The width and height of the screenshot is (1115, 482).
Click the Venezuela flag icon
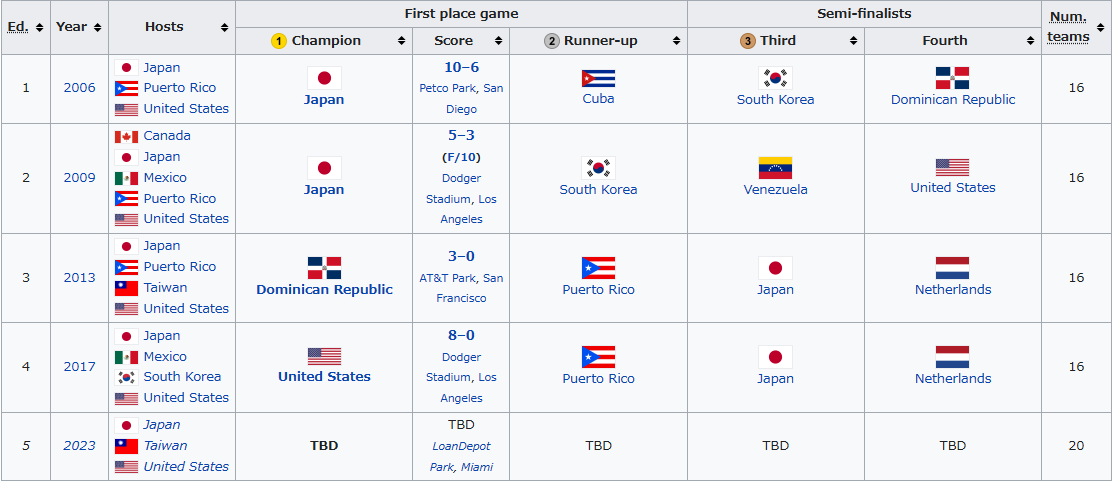(775, 168)
